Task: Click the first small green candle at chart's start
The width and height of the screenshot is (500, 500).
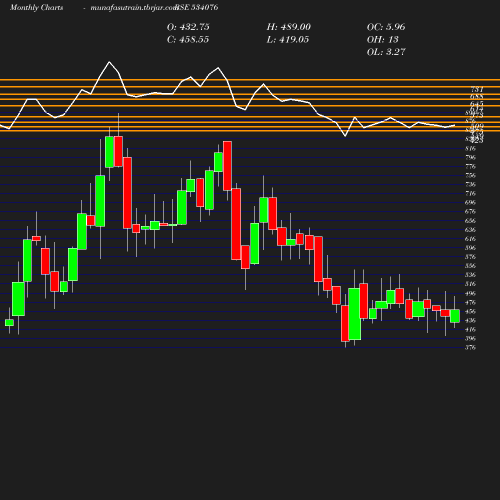Action: point(9,322)
